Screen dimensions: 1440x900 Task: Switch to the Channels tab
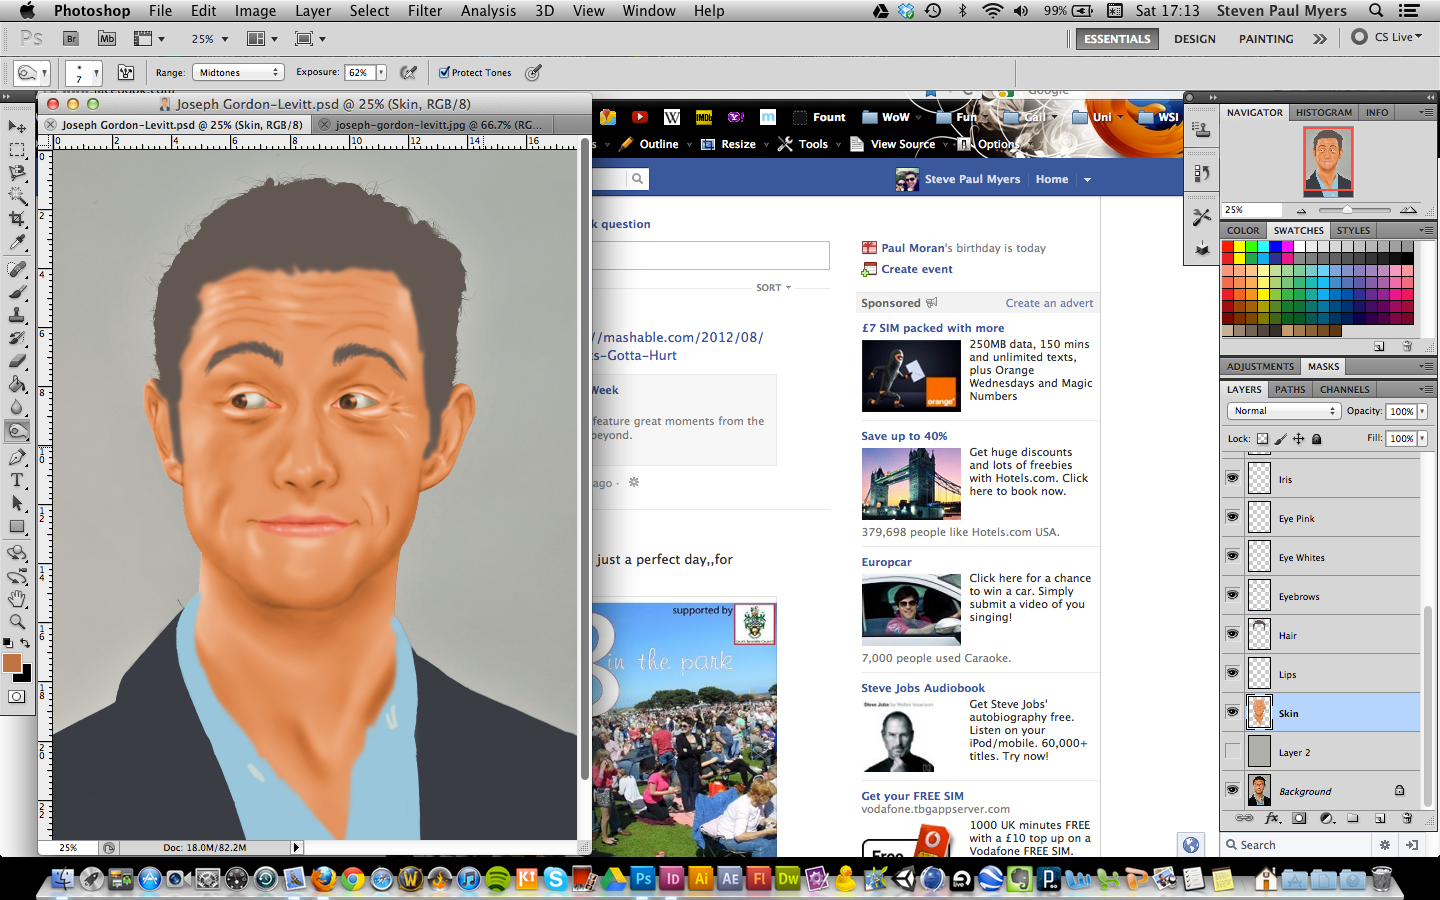[x=1345, y=389]
